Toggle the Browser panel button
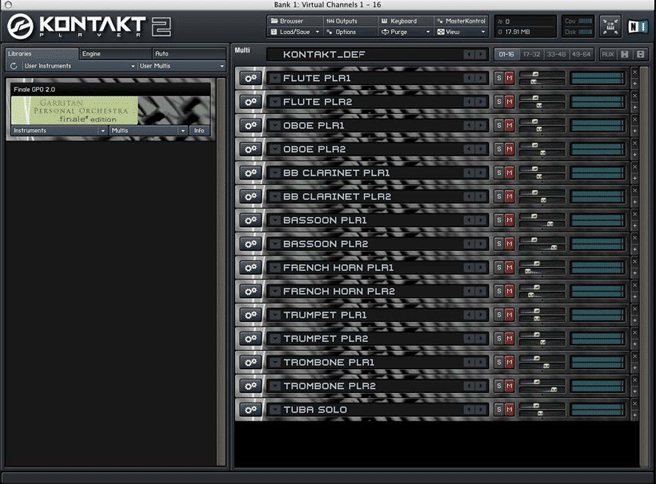This screenshot has height=484, width=656. coord(295,21)
